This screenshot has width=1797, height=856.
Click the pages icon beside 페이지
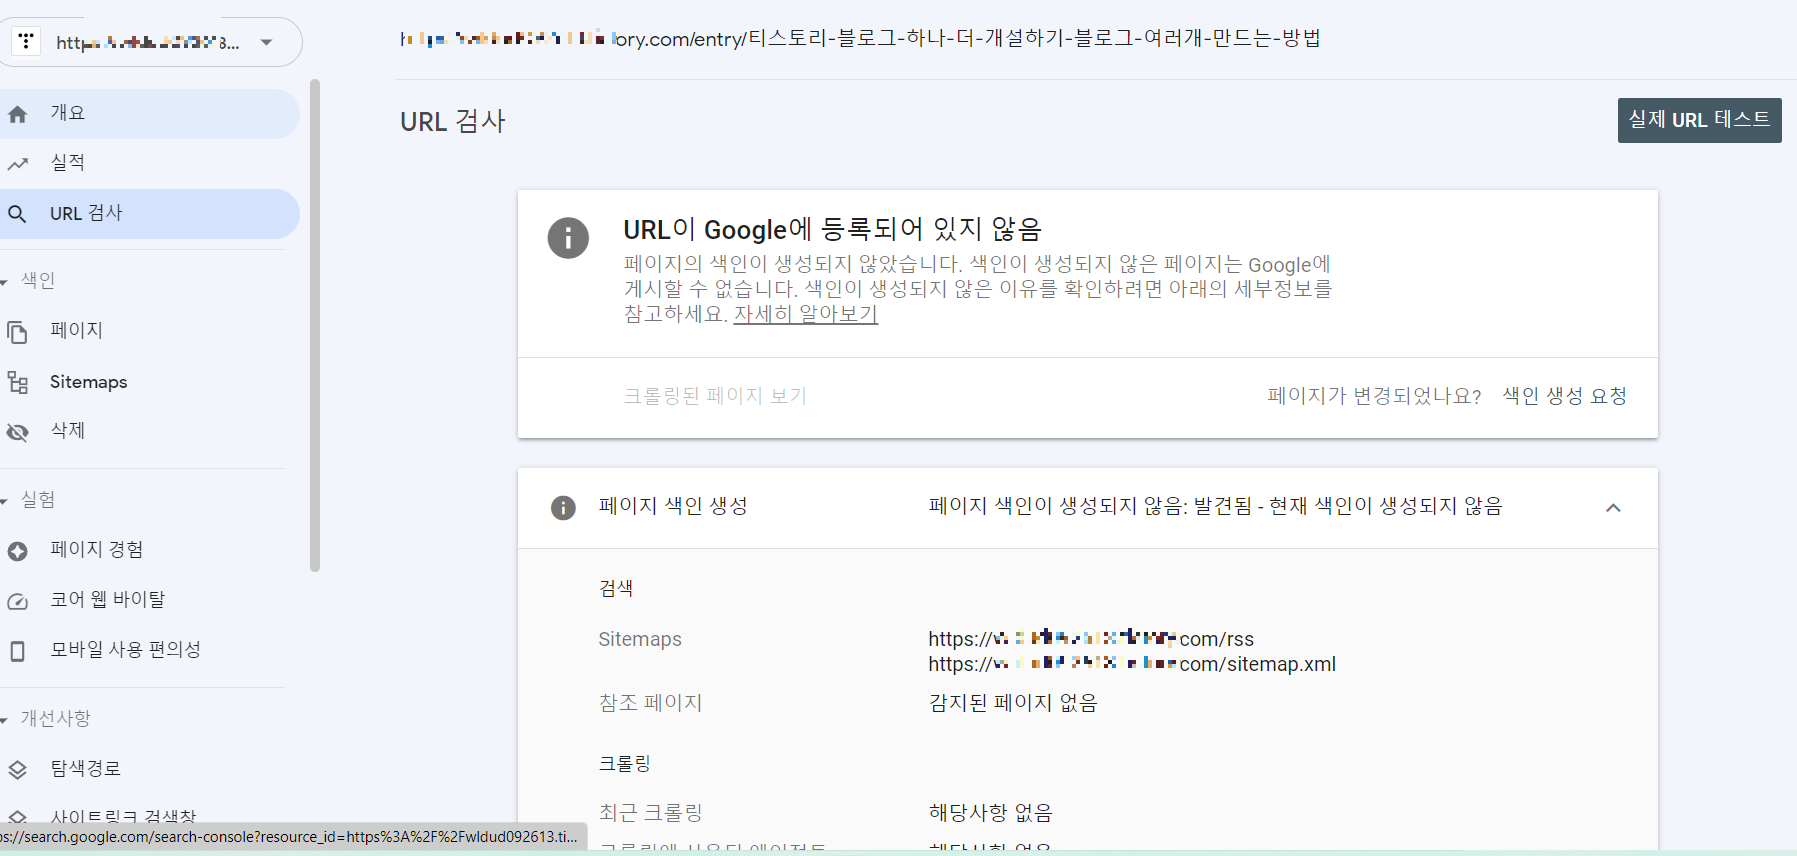pyautogui.click(x=17, y=332)
